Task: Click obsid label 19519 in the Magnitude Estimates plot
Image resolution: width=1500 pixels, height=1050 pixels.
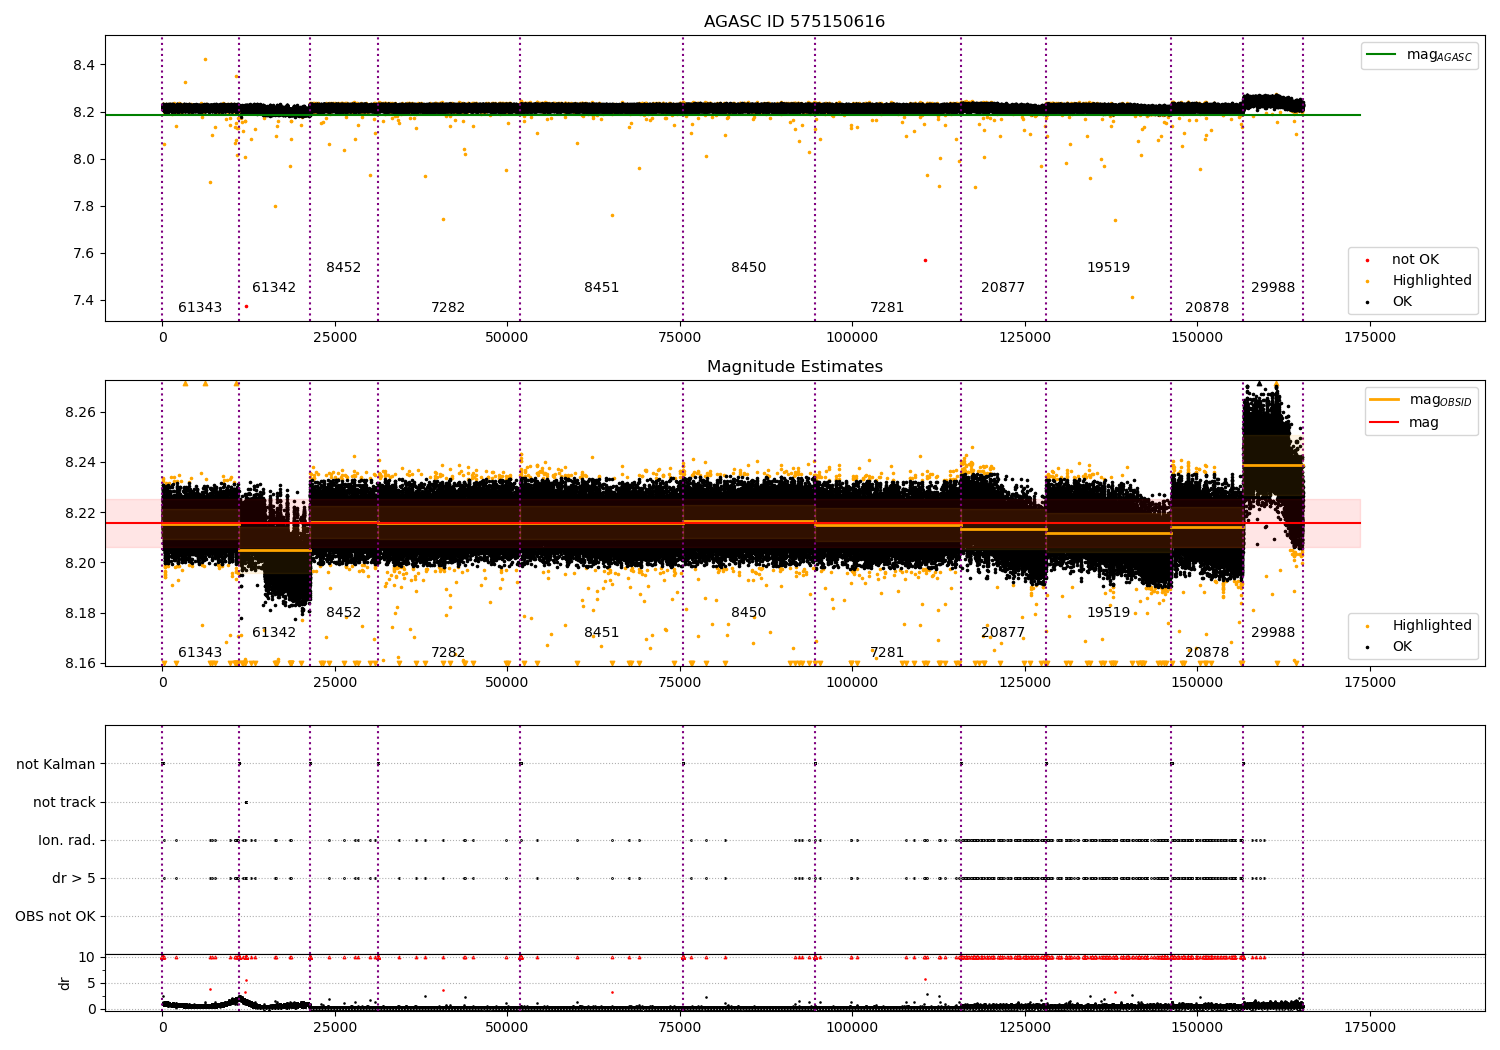Action: [x=1109, y=613]
